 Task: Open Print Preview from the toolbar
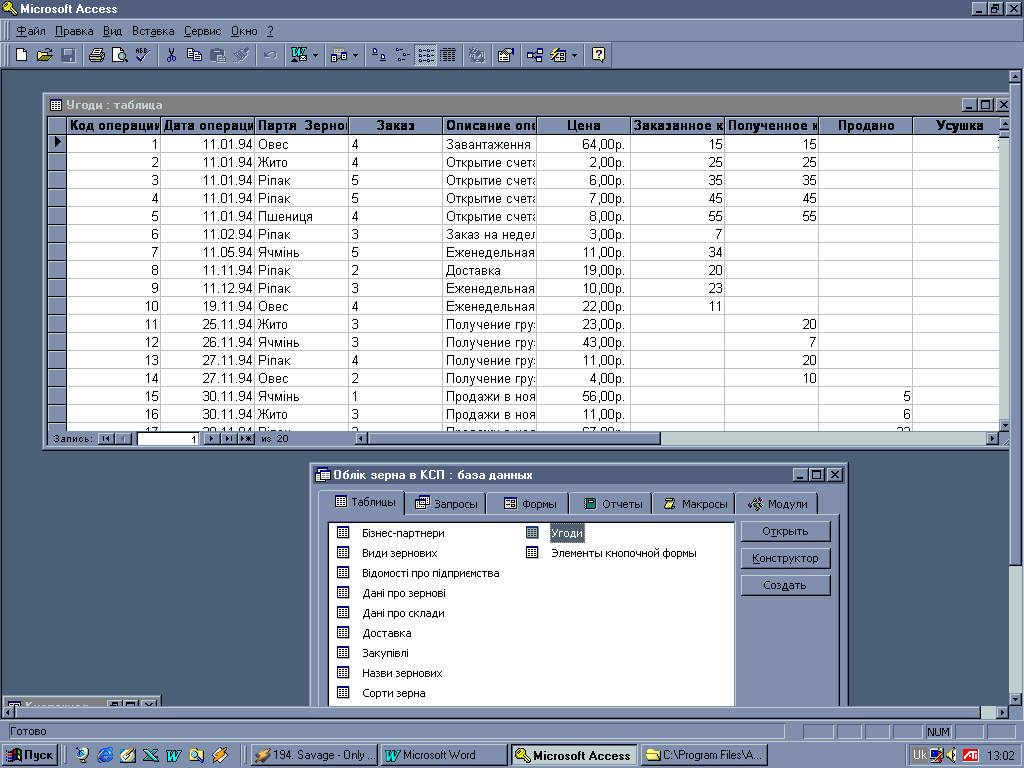click(119, 55)
